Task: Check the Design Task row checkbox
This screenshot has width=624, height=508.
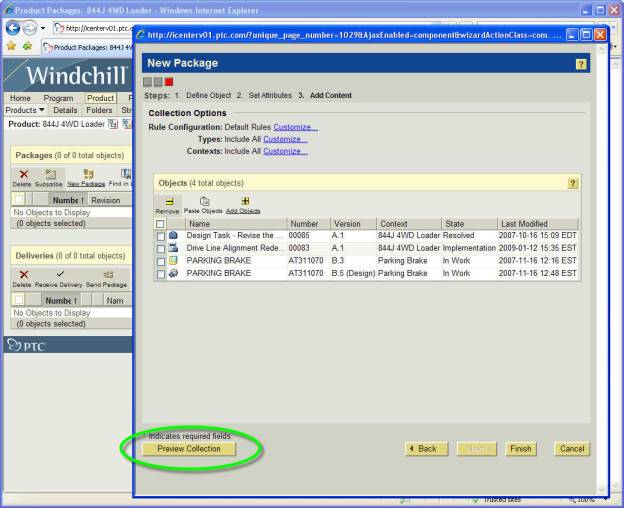Action: click(161, 236)
